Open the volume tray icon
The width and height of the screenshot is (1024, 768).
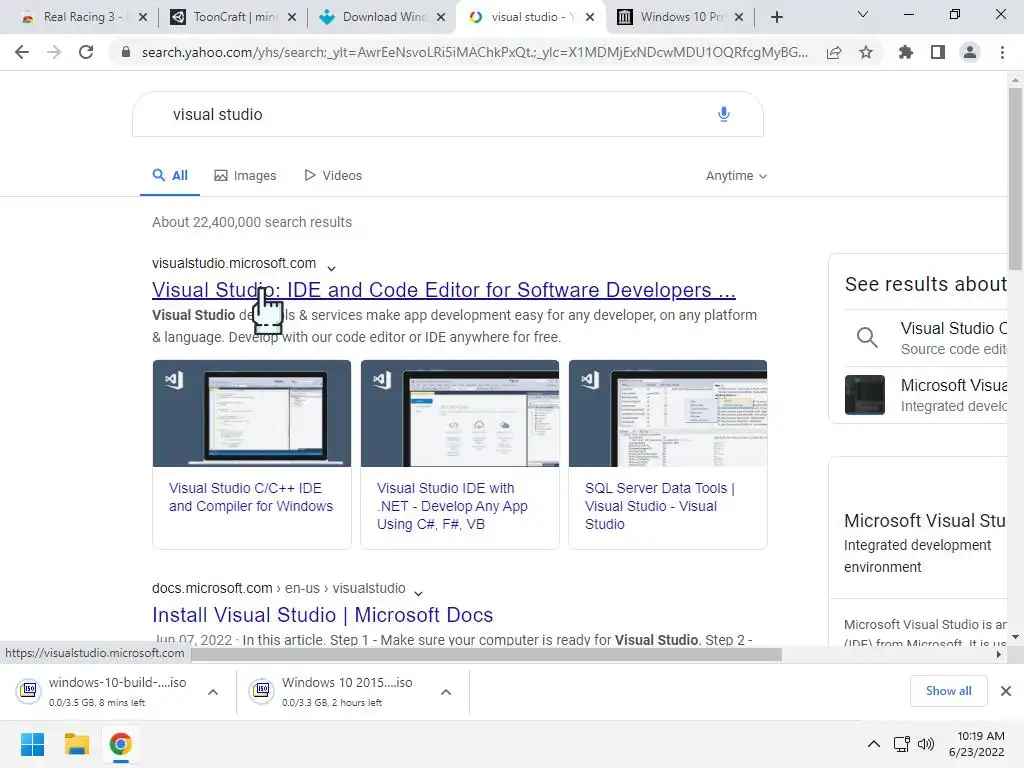[926, 744]
